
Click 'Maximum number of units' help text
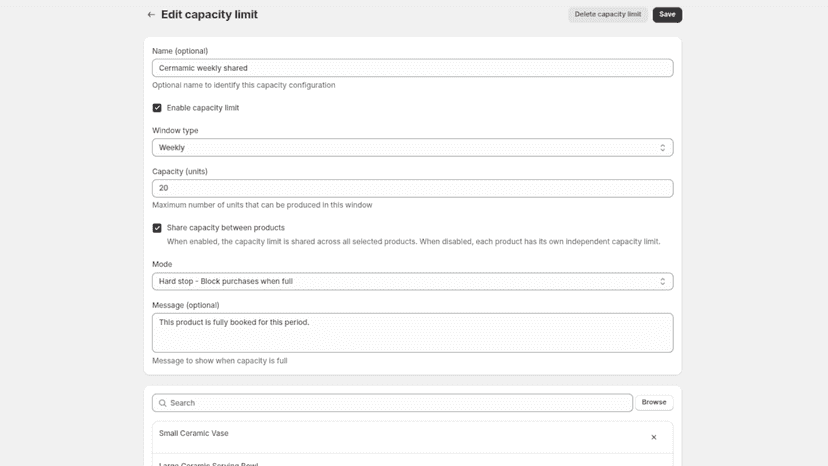tap(262, 205)
